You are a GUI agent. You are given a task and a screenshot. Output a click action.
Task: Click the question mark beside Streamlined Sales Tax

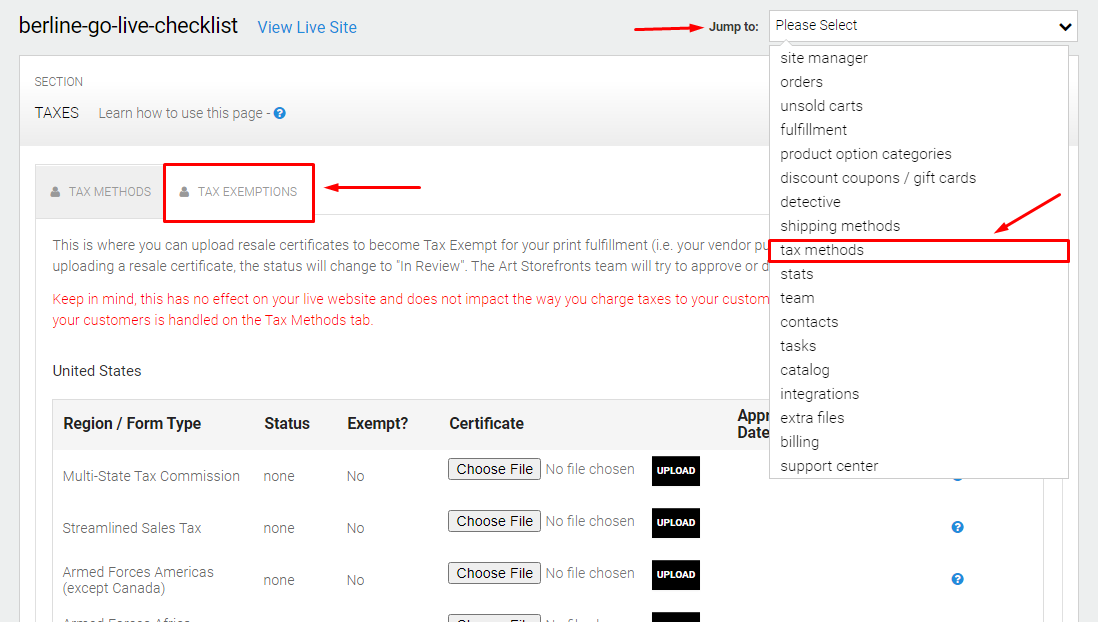[x=957, y=527]
